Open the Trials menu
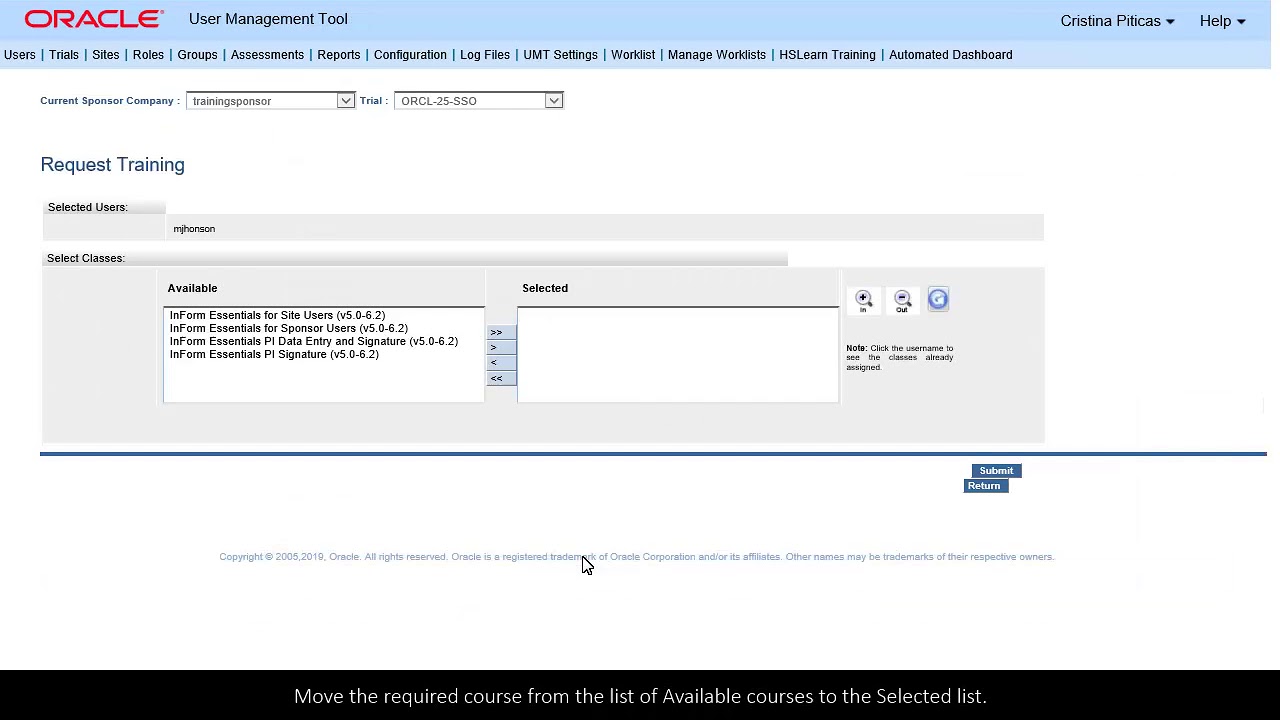This screenshot has width=1280, height=720. click(x=63, y=55)
